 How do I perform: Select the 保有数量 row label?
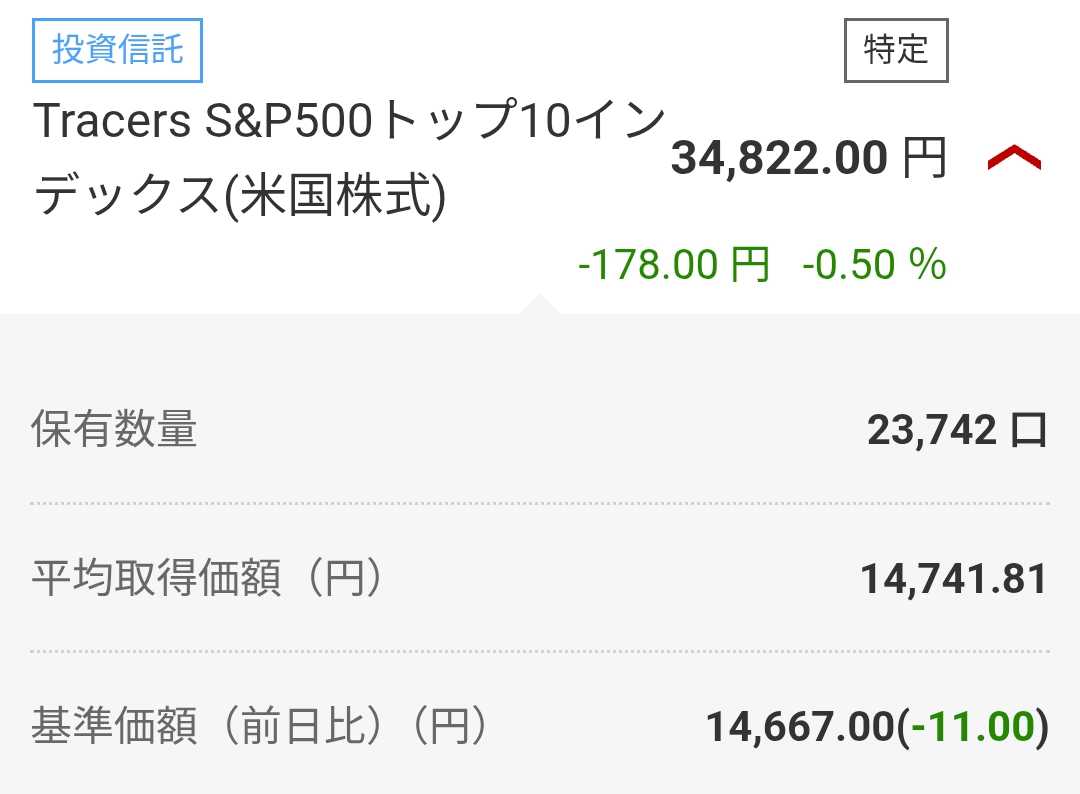tap(114, 430)
